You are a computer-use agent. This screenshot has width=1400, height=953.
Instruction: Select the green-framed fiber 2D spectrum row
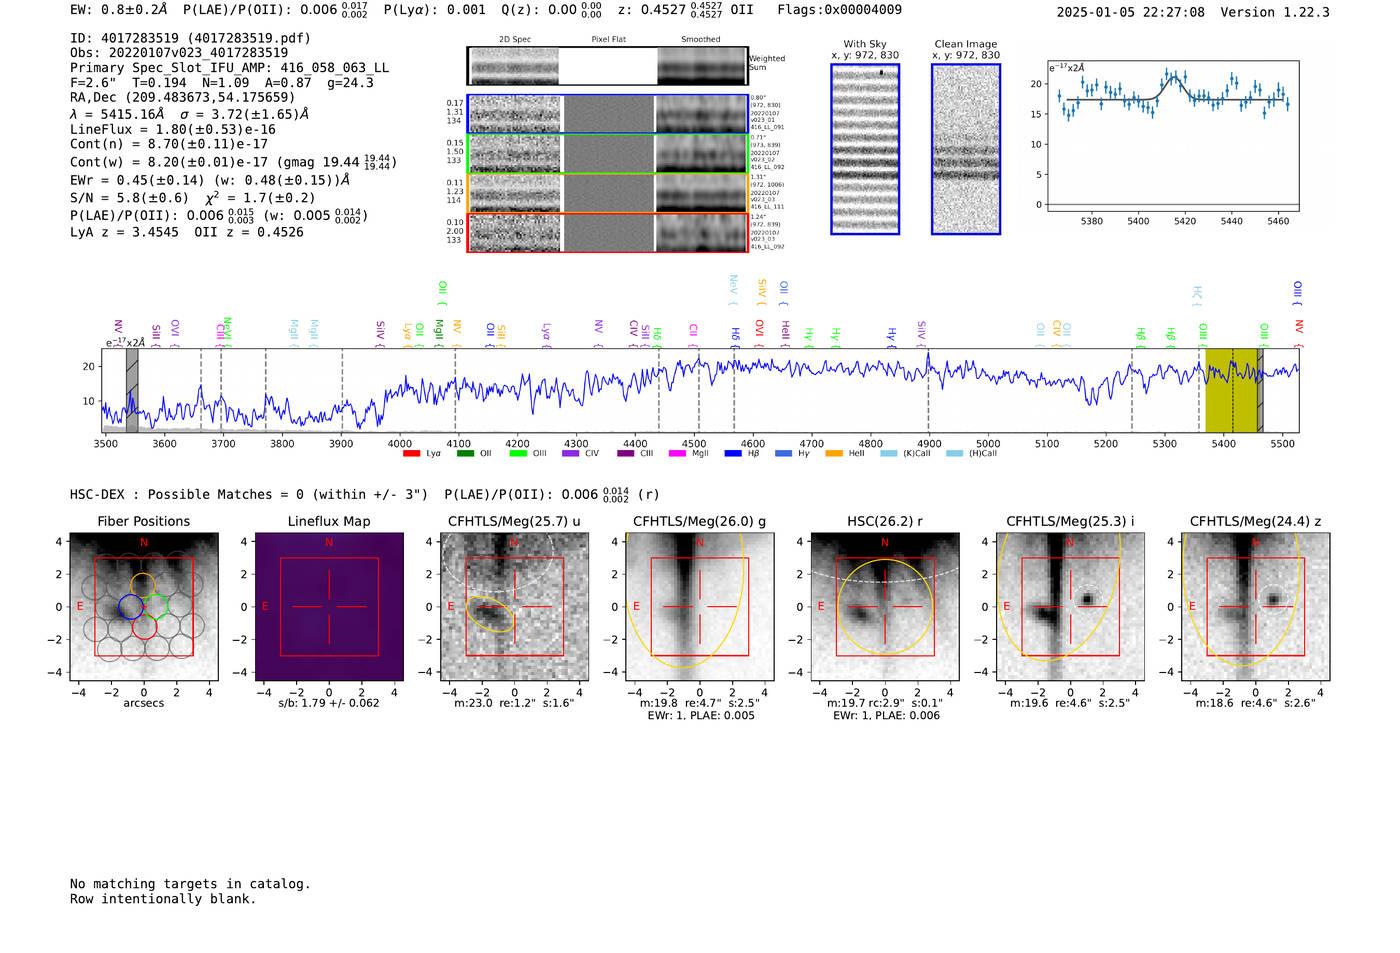coord(608,154)
